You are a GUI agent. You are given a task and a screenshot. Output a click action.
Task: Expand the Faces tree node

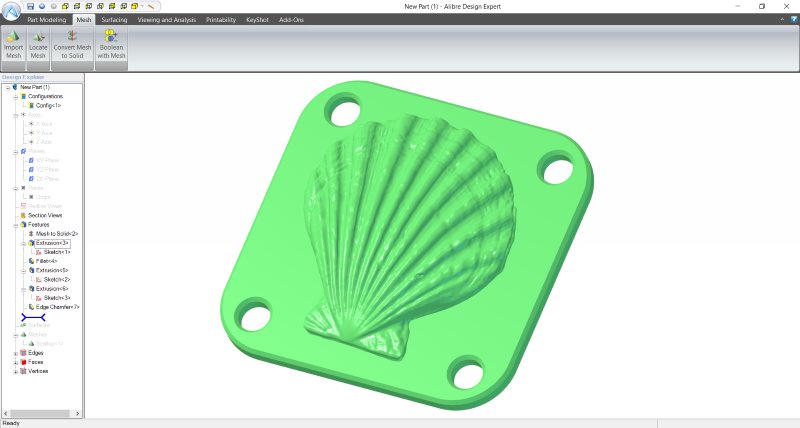pos(15,362)
